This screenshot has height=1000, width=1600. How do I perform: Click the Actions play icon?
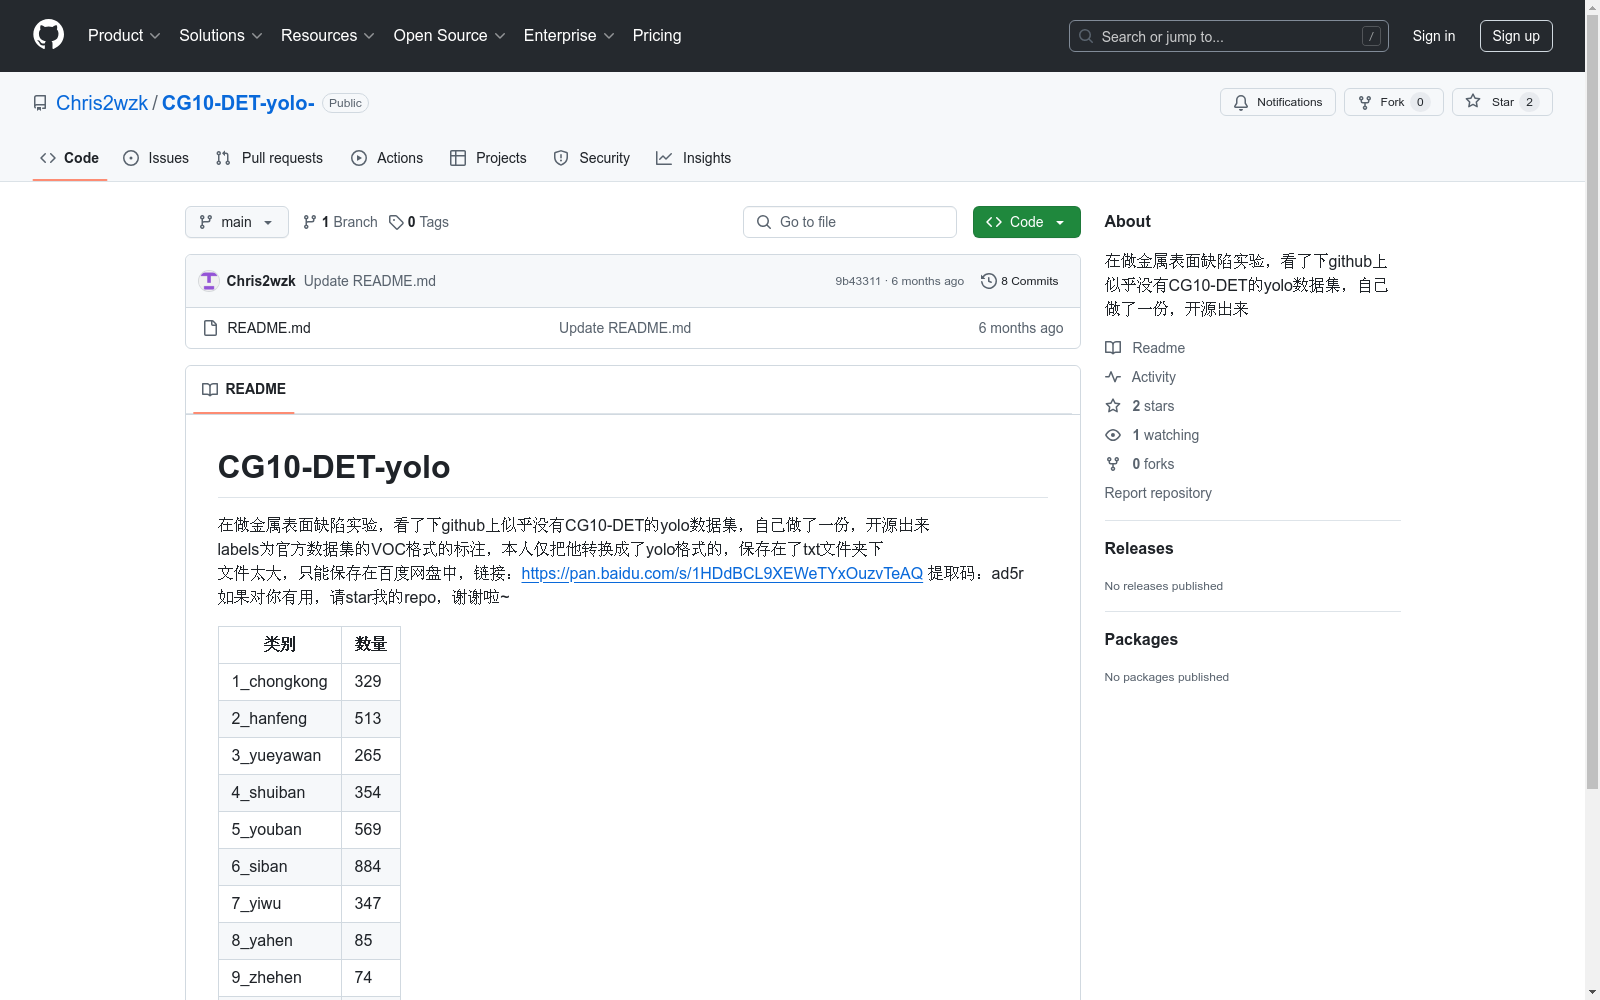click(x=359, y=158)
